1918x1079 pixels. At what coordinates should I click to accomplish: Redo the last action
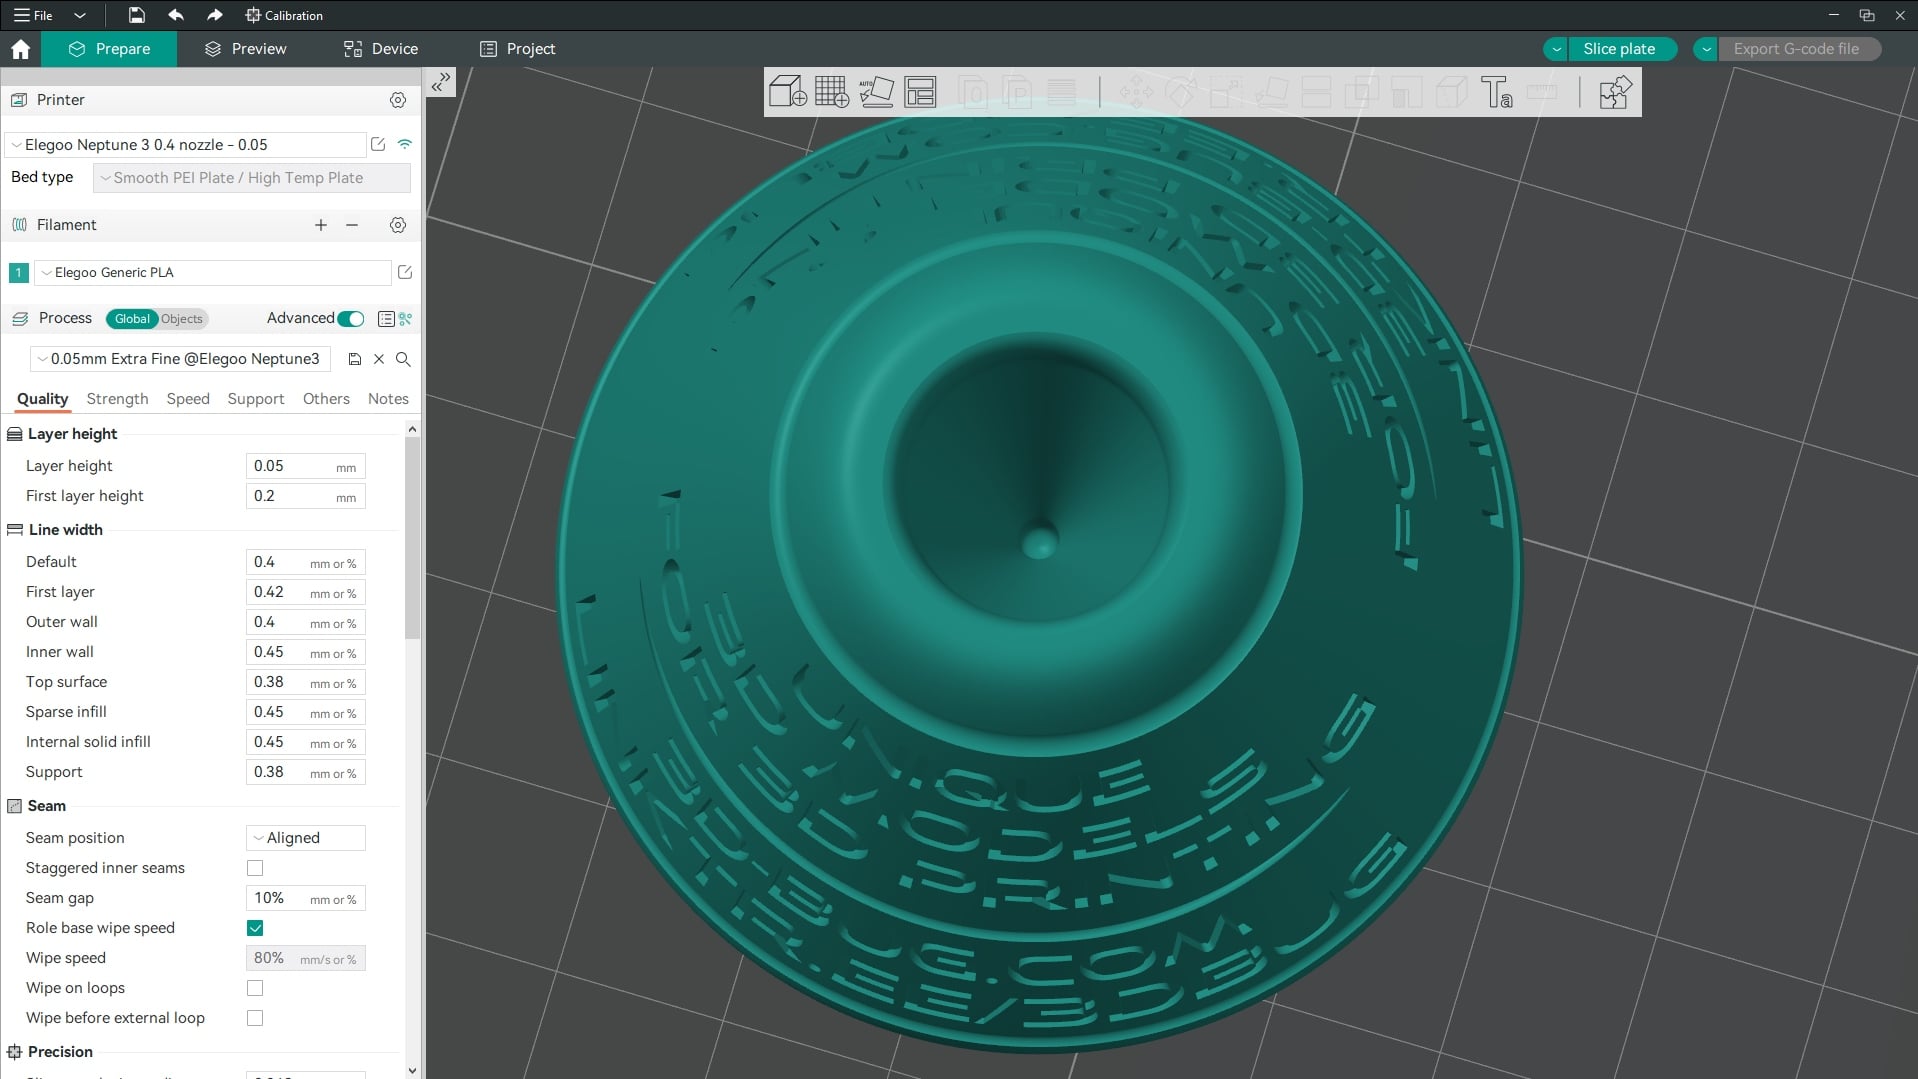click(x=214, y=15)
